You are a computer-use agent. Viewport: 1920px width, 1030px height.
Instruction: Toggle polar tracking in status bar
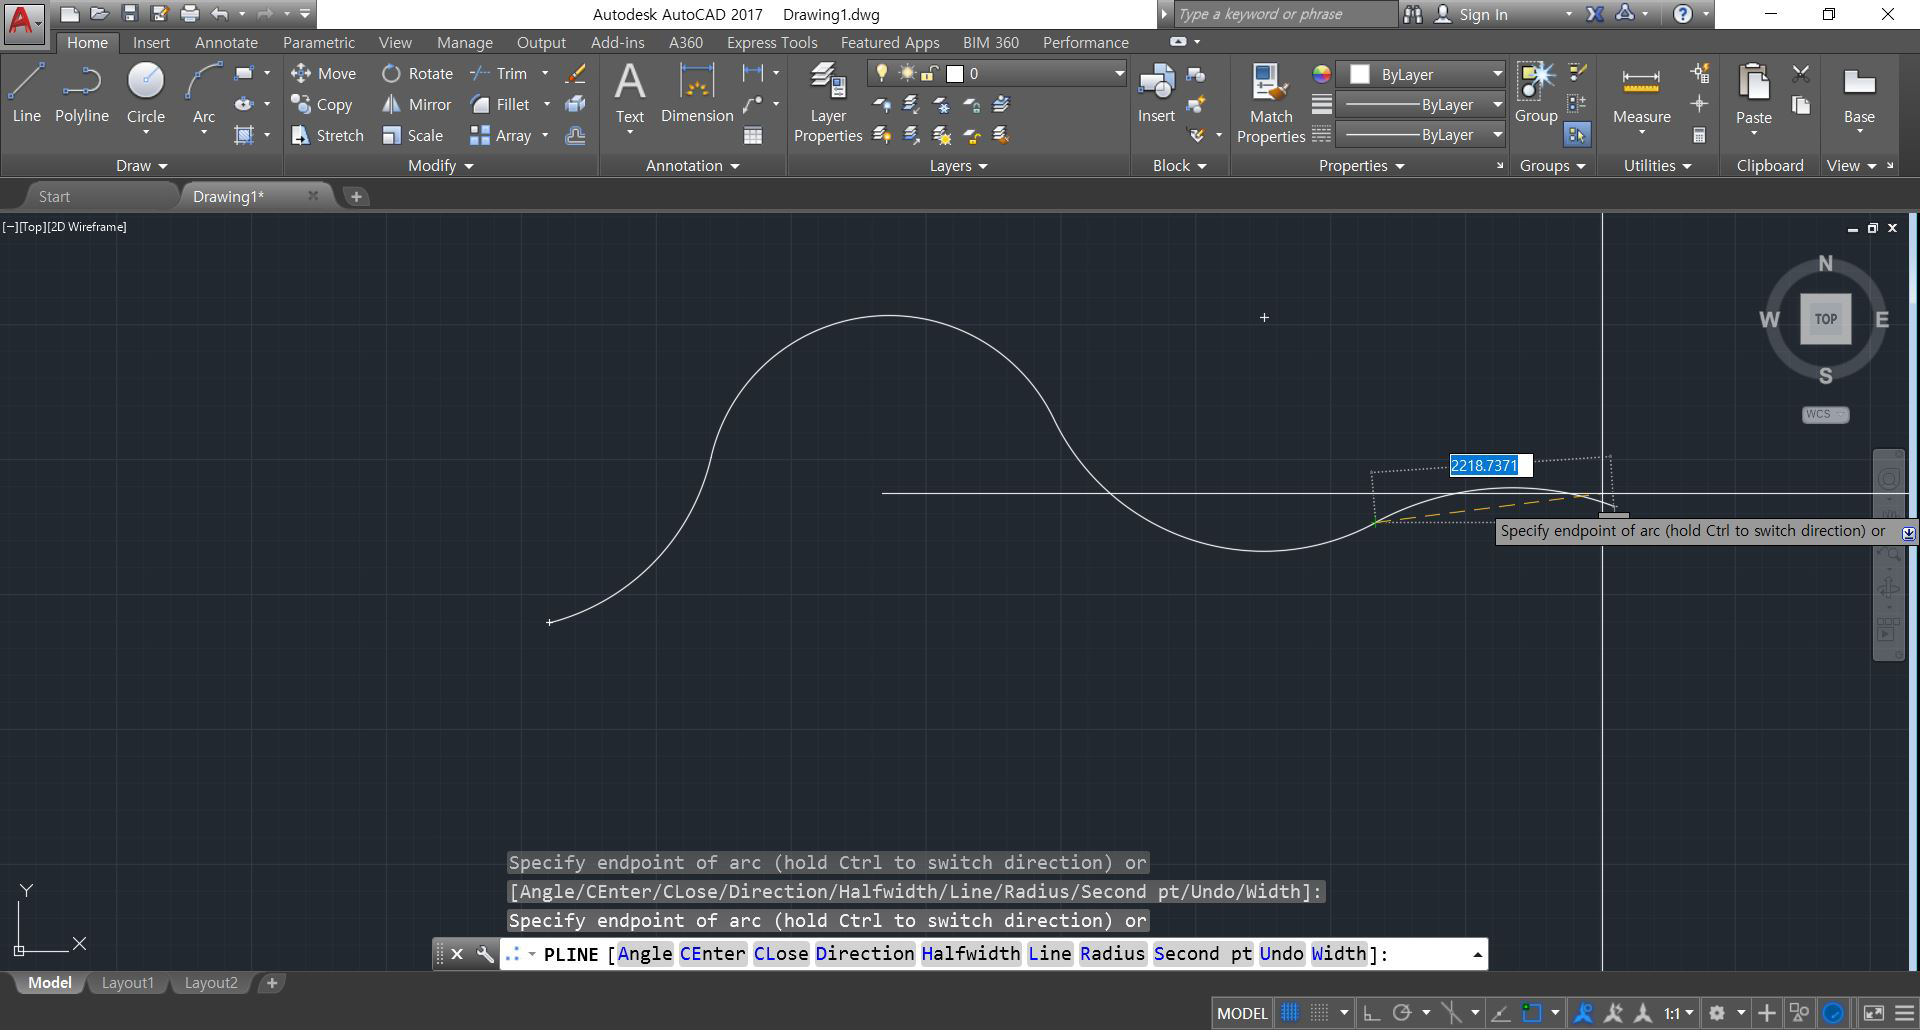point(1402,1013)
